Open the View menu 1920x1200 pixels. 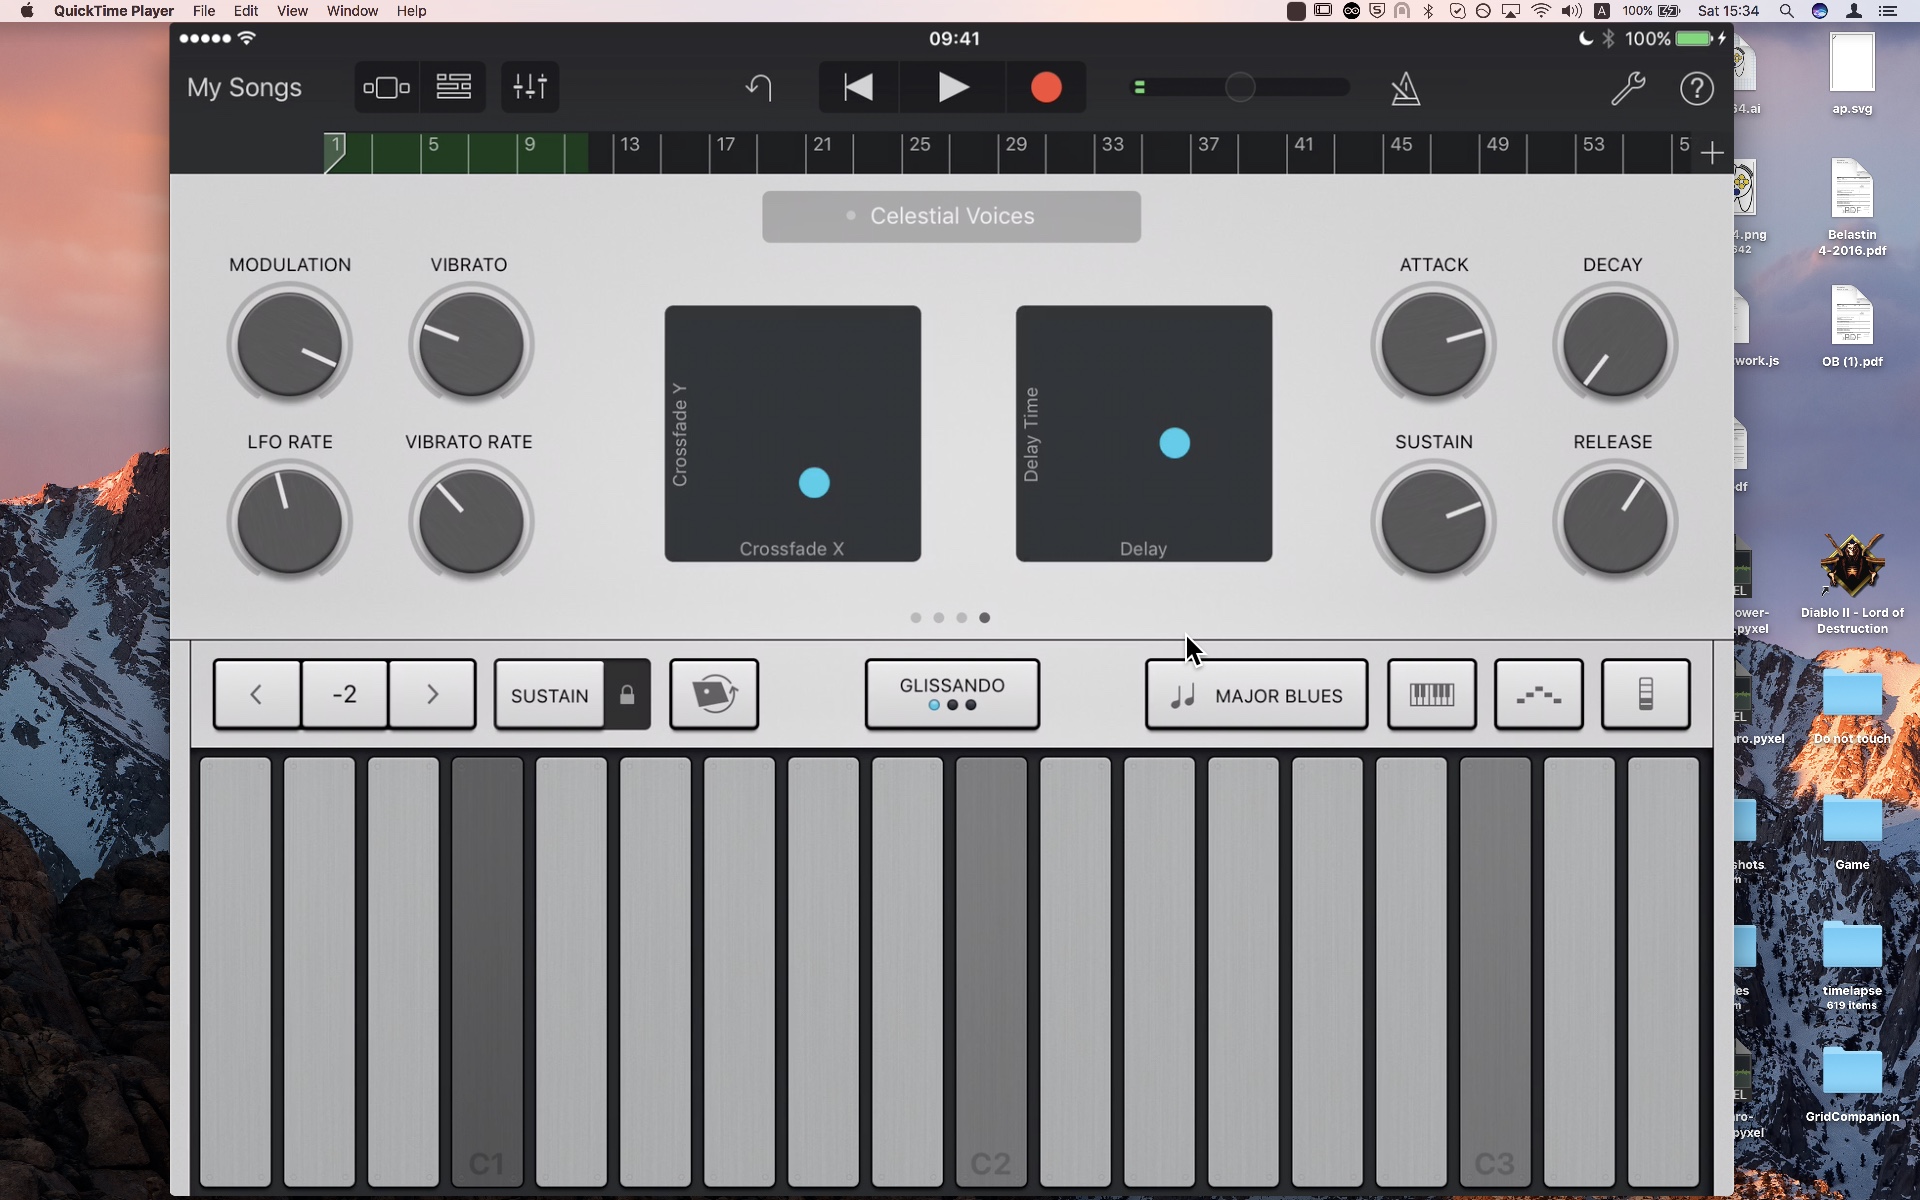292,11
